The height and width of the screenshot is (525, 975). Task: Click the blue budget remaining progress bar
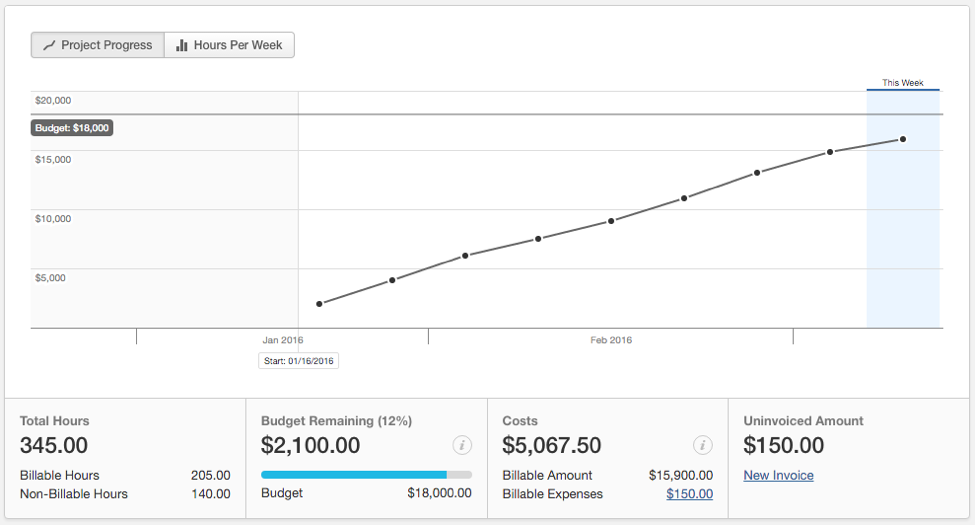pyautogui.click(x=354, y=475)
